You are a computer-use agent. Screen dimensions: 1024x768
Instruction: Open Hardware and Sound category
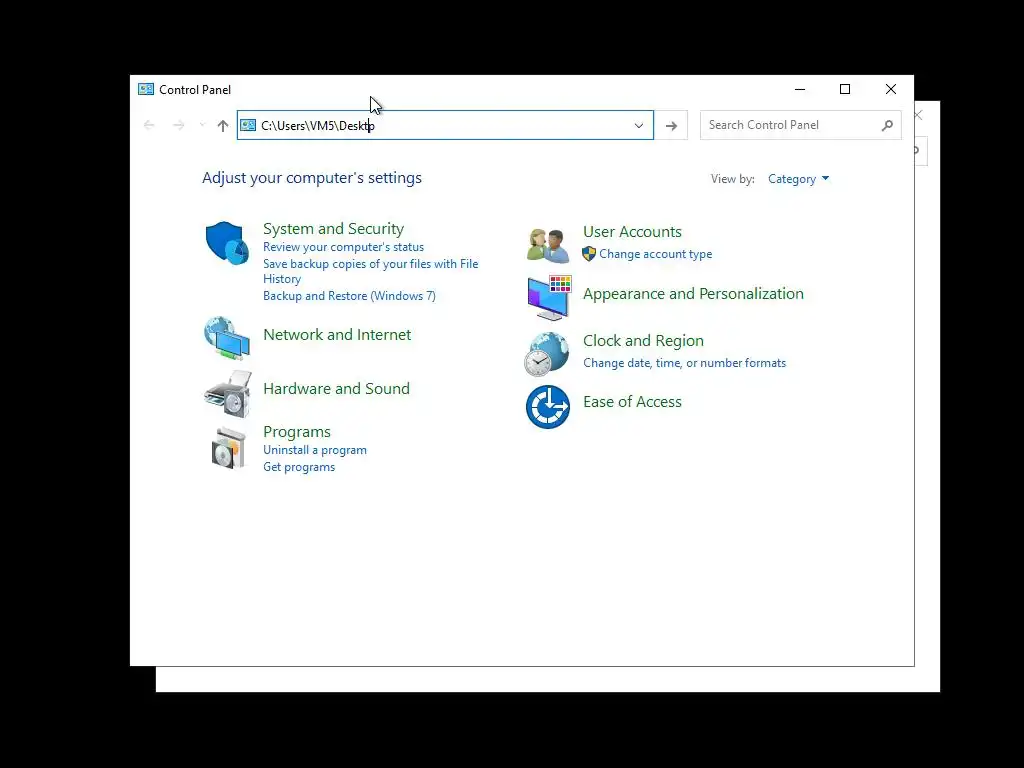tap(336, 389)
